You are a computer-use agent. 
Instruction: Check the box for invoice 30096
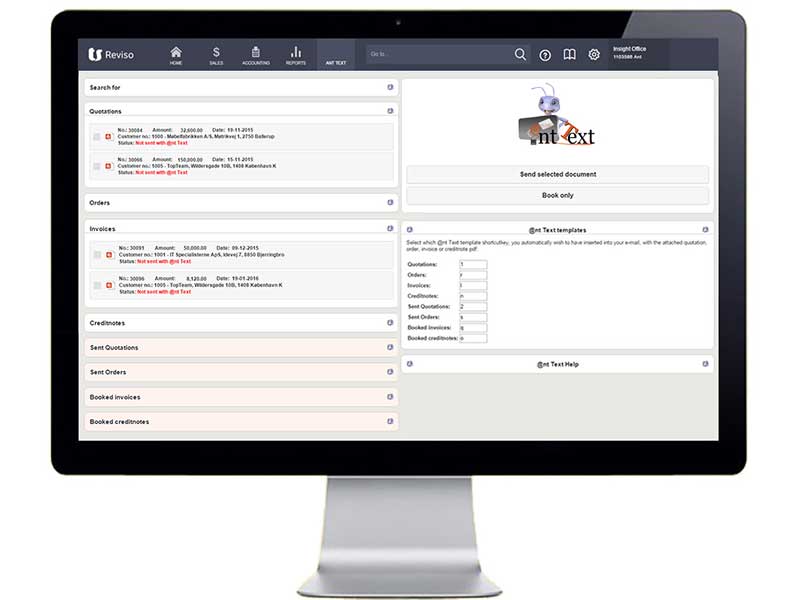97,285
